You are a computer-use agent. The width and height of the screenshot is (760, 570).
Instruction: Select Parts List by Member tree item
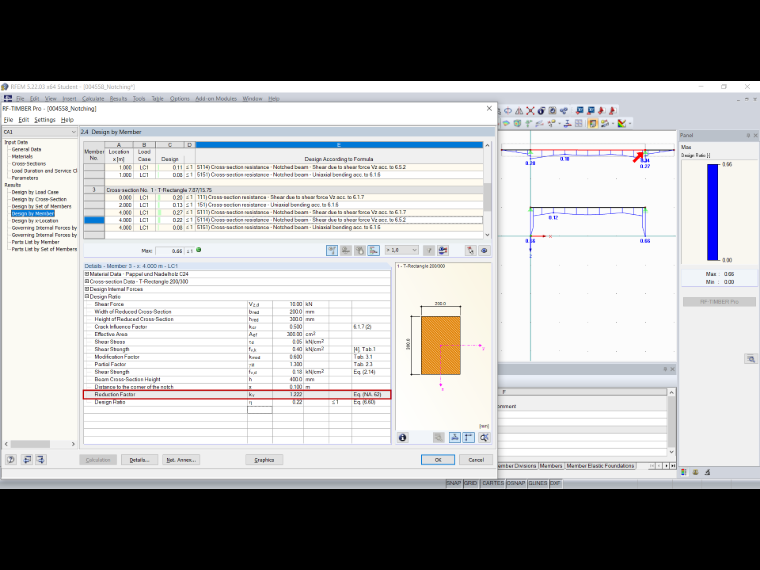pyautogui.click(x=35, y=242)
